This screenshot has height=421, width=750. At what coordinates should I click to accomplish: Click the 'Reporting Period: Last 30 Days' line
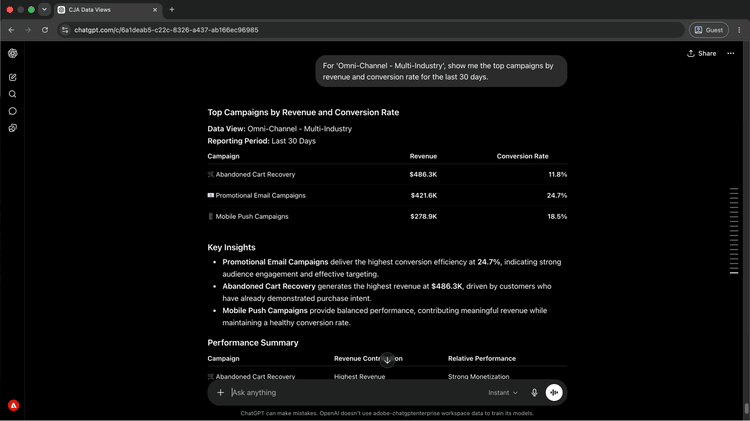pyautogui.click(x=261, y=141)
